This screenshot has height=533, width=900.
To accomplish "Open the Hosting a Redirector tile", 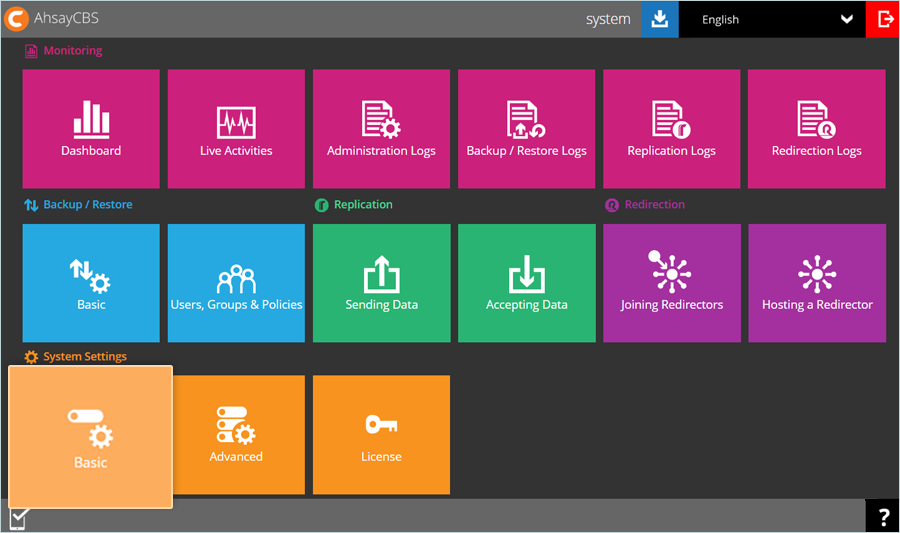I will (817, 283).
